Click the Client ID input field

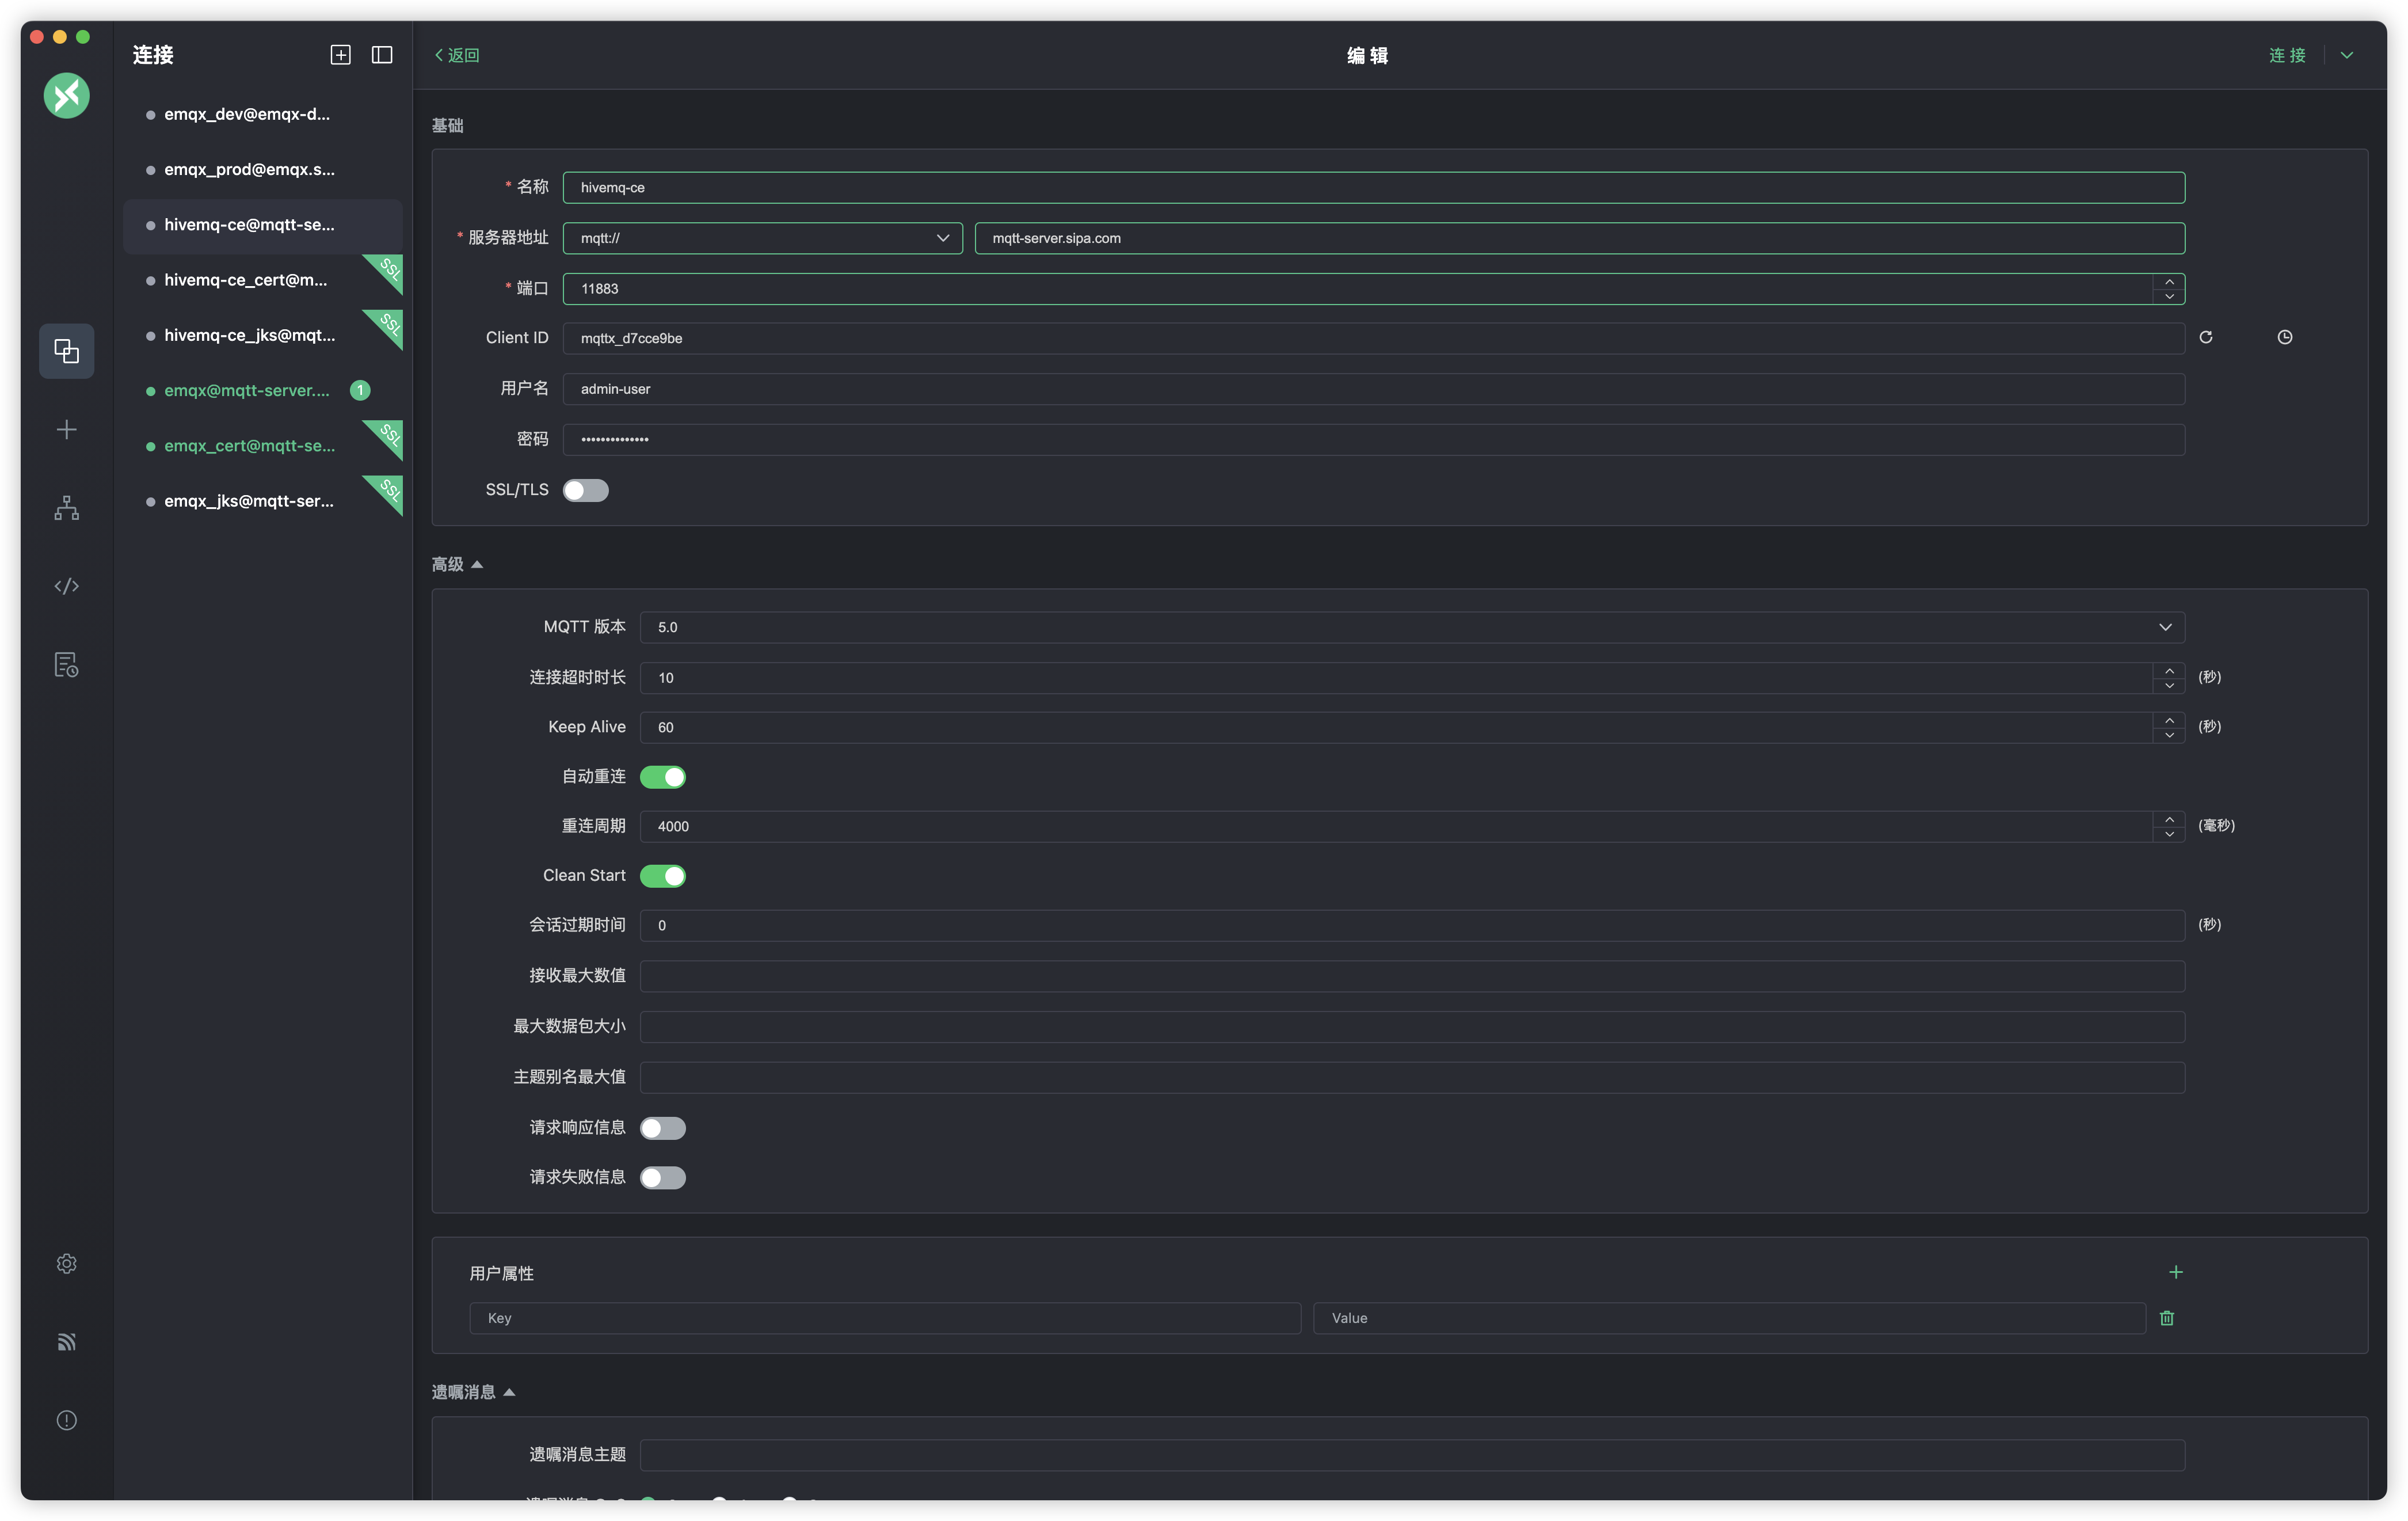click(x=1373, y=338)
